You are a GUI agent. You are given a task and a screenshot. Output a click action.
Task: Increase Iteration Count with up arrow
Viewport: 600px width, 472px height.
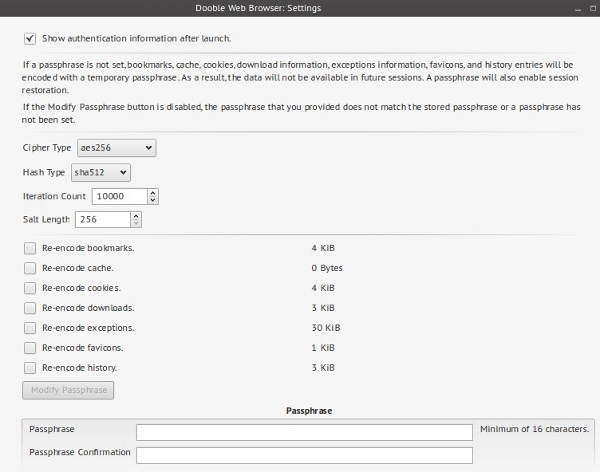[153, 192]
